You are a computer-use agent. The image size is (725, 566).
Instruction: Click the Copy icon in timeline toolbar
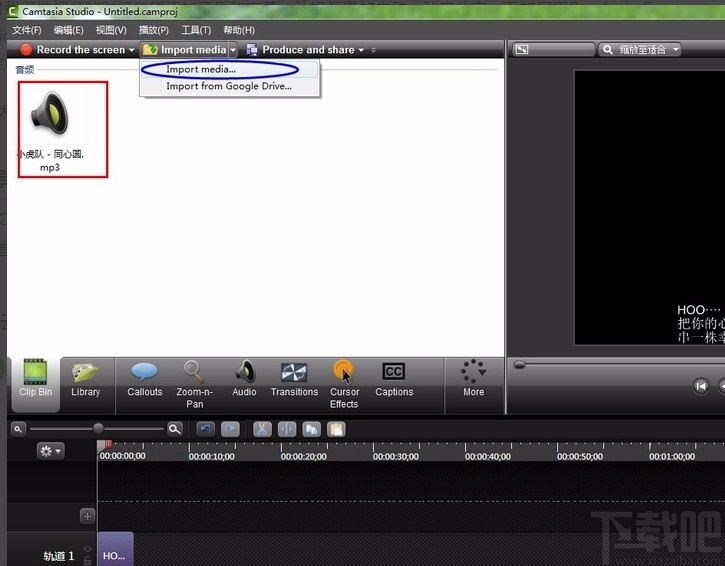click(x=312, y=429)
